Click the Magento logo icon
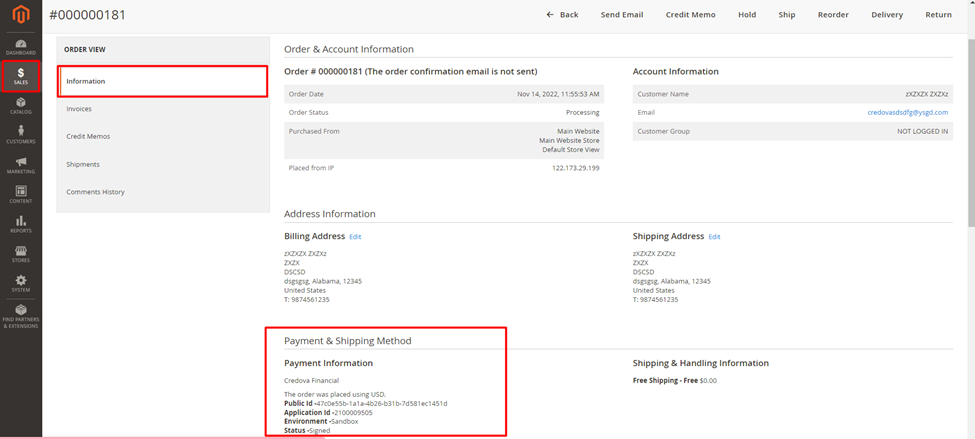Image resolution: width=975 pixels, height=439 pixels. pos(21,16)
